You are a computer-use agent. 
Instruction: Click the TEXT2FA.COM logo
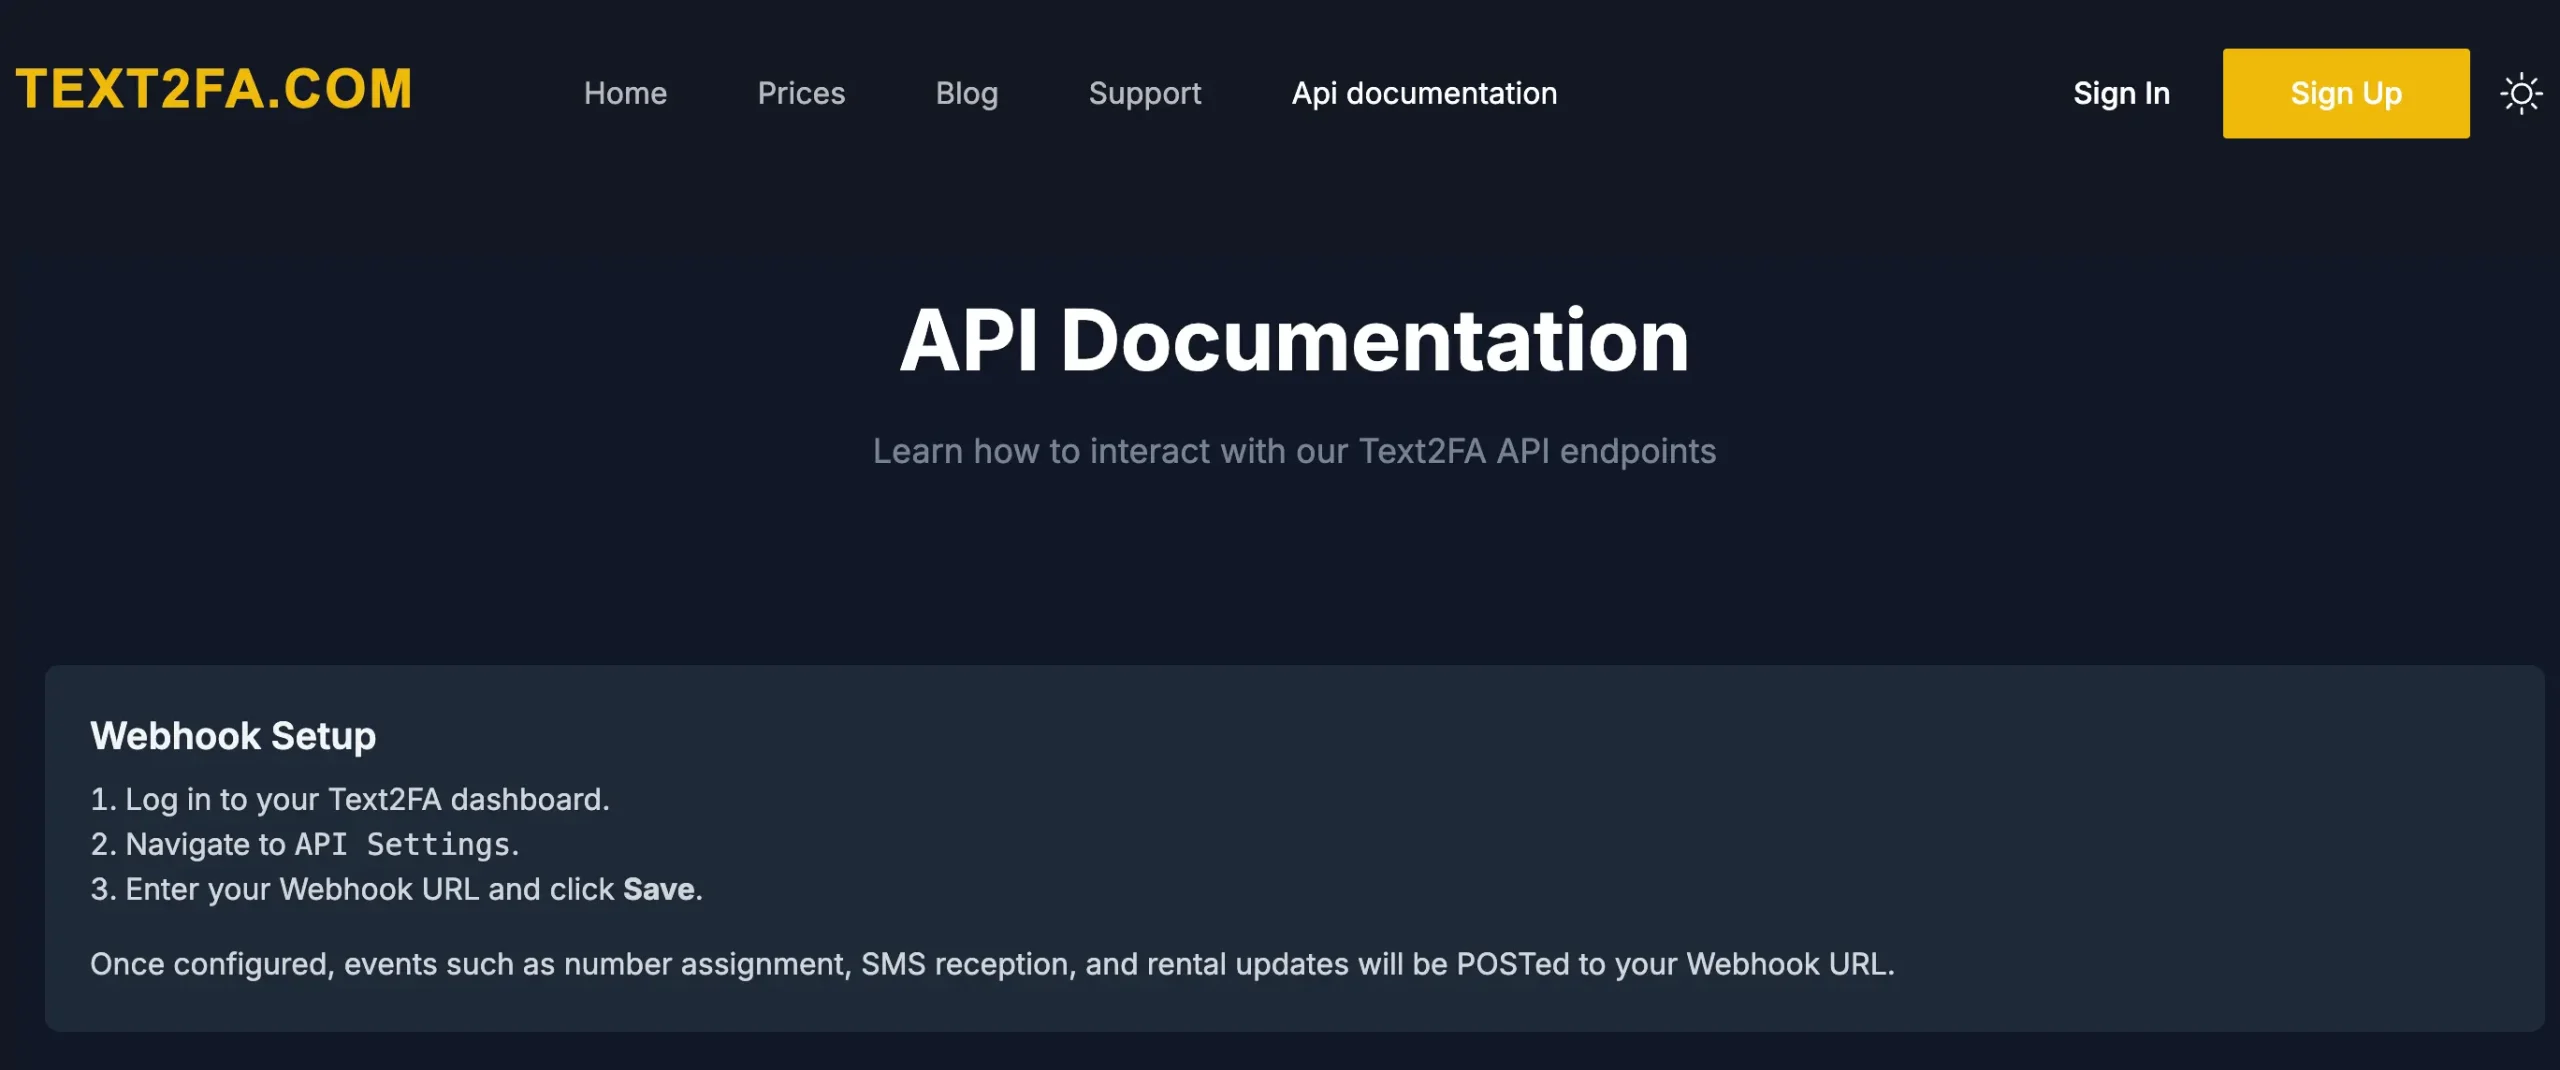pyautogui.click(x=212, y=89)
